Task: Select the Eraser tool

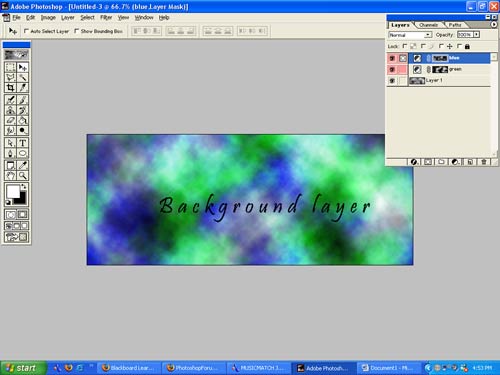Action: [x=10, y=120]
